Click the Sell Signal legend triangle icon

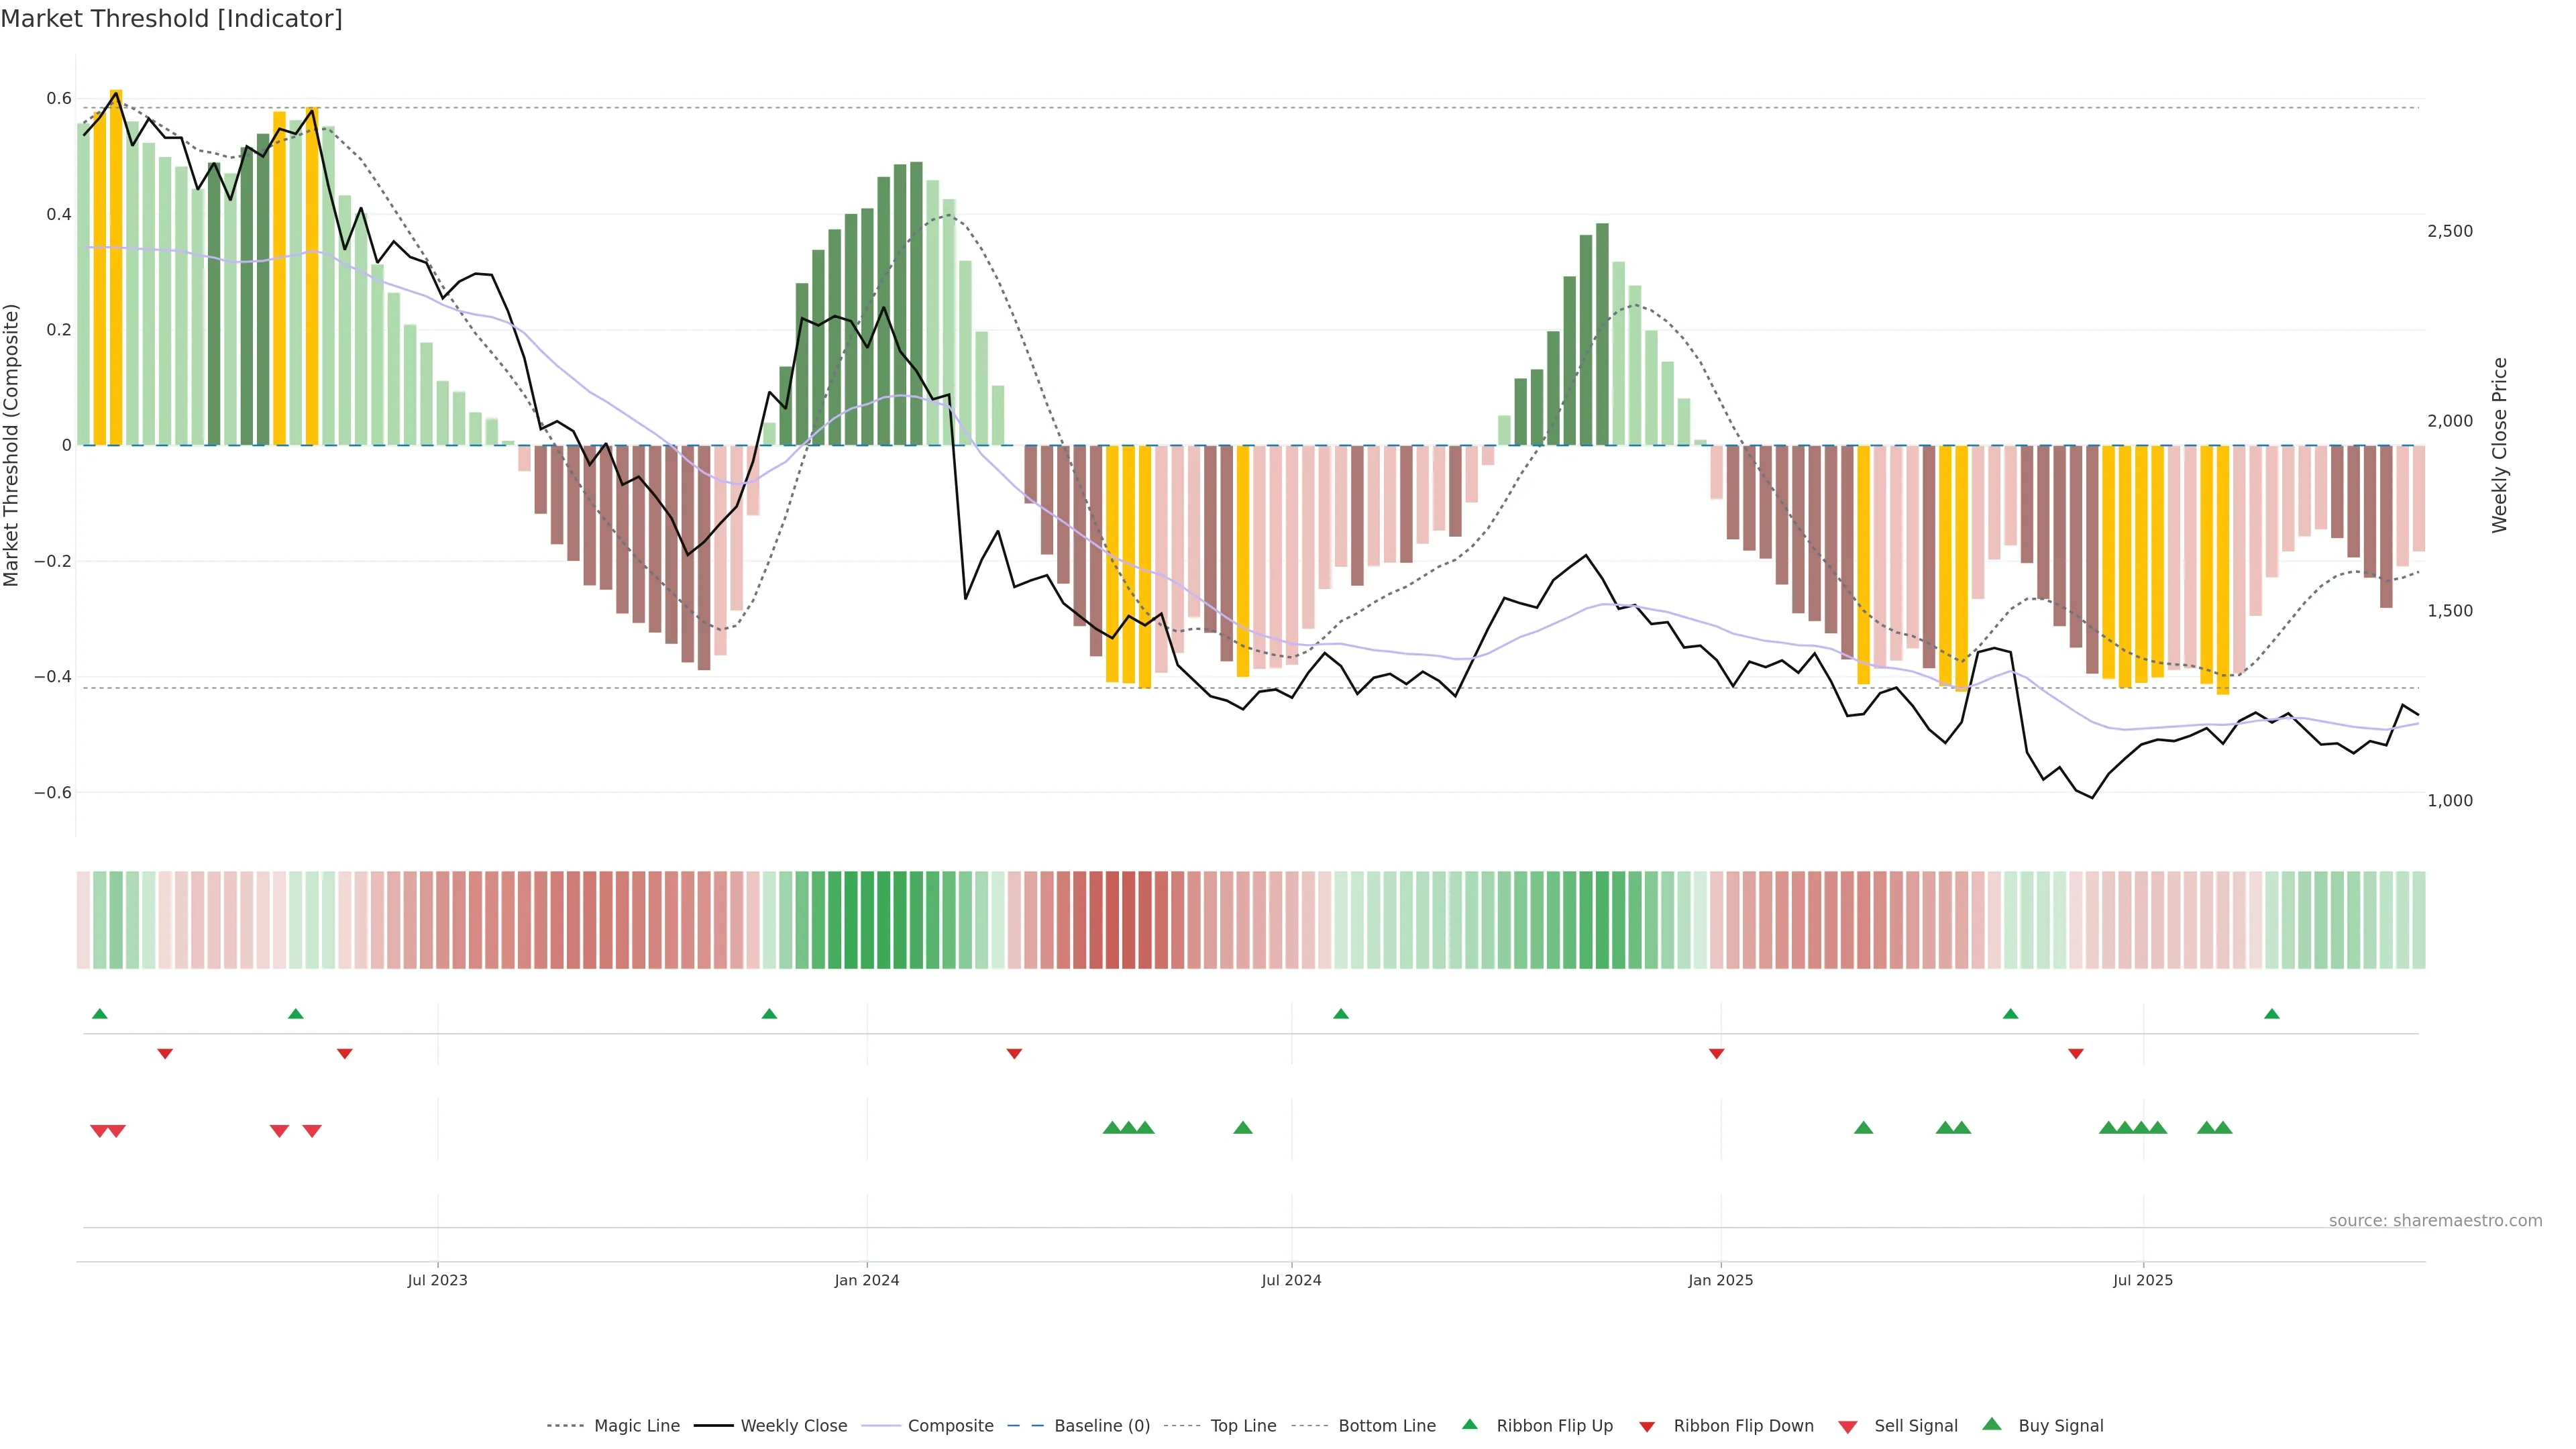(x=1847, y=1426)
